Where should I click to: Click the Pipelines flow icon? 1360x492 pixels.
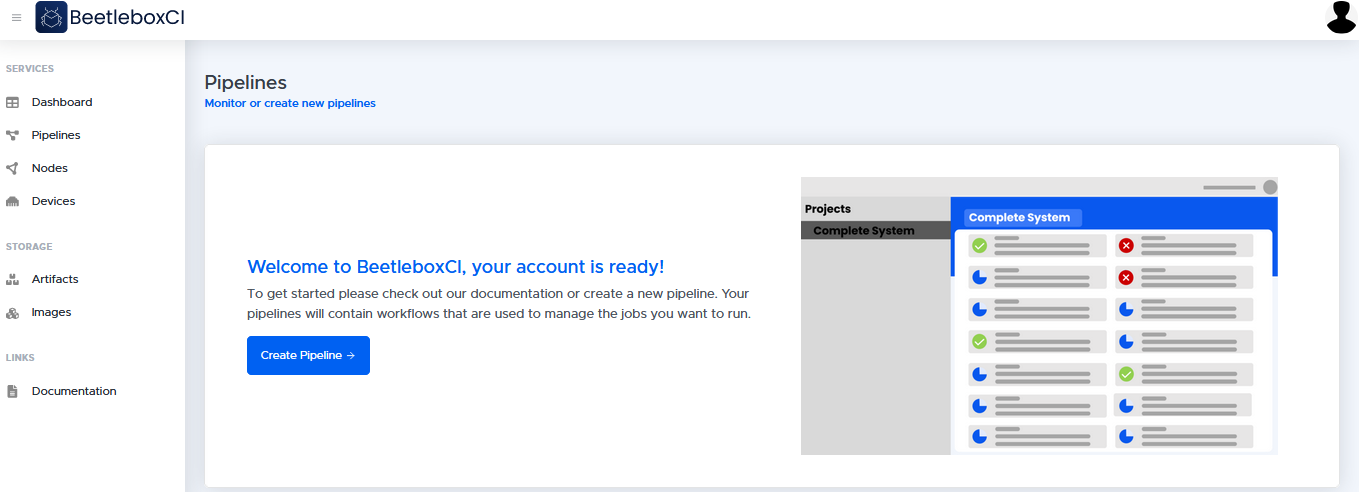(13, 135)
